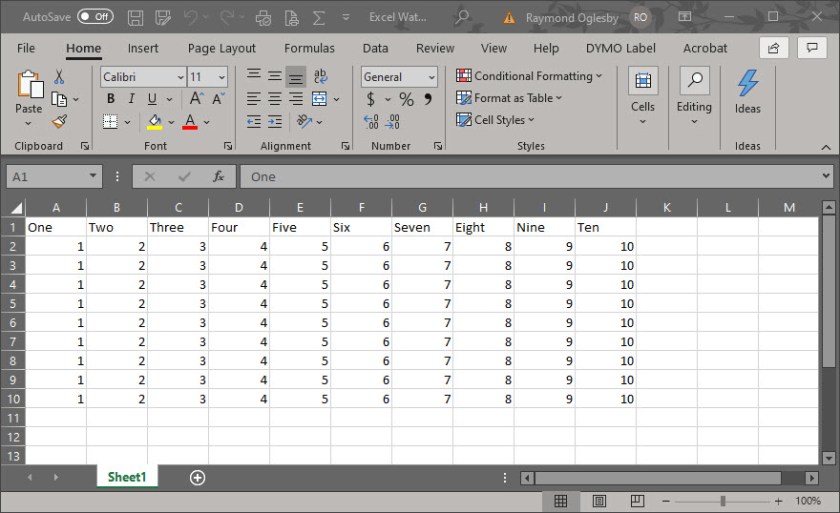Open the Comments speech bubble icon

click(812, 48)
